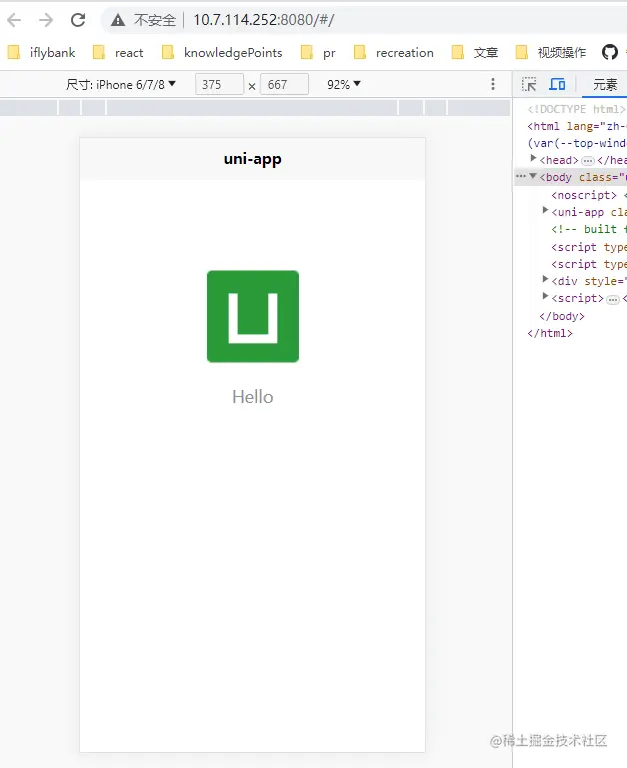Select the DOCTYPE html row
This screenshot has height=768, width=627.
click(x=571, y=109)
